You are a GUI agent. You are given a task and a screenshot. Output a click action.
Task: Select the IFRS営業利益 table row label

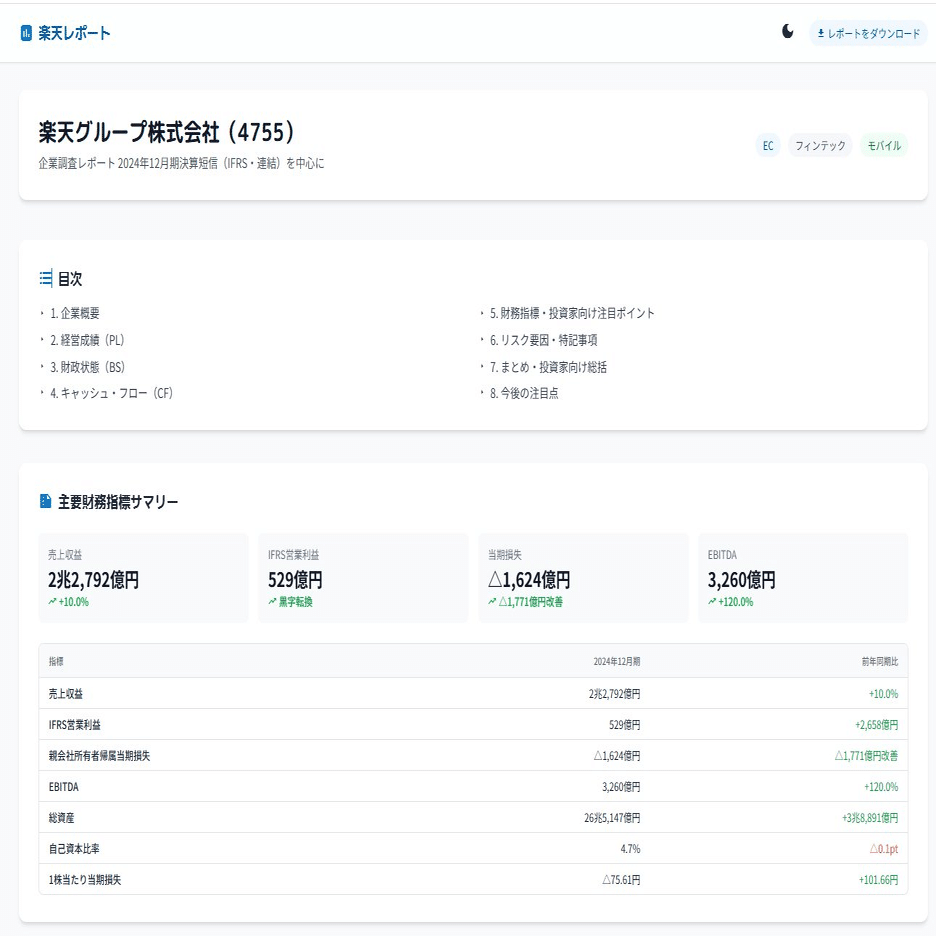(x=75, y=725)
